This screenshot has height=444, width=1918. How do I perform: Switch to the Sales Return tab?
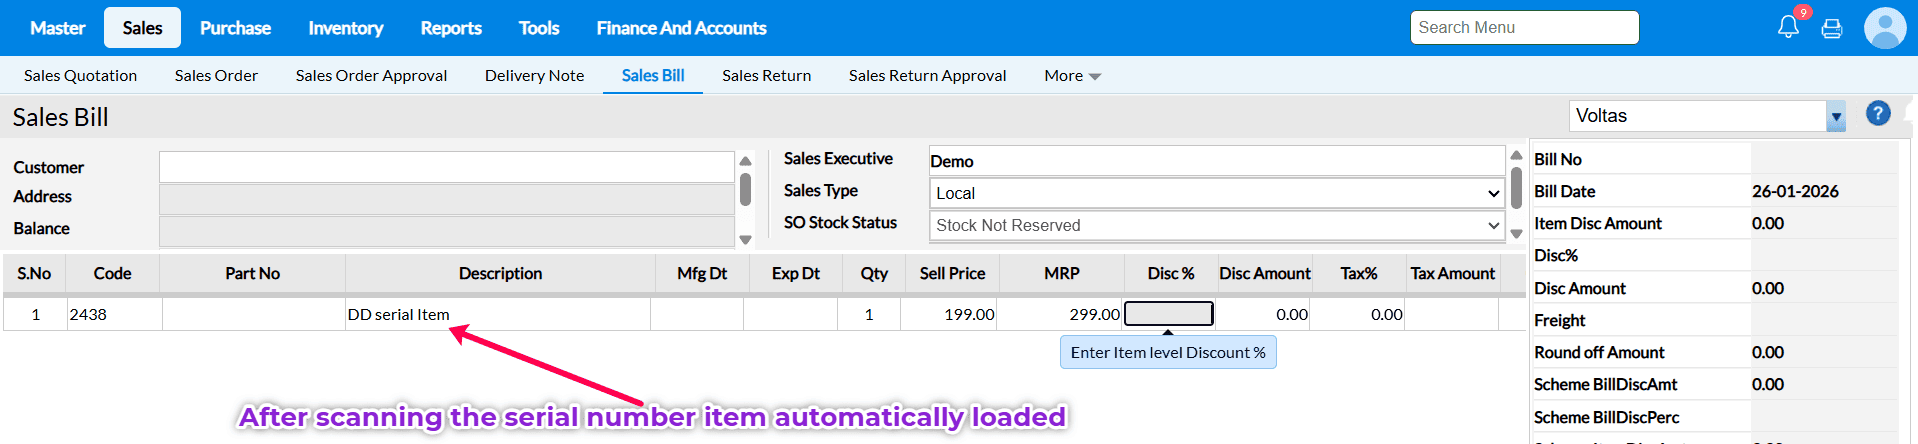pyautogui.click(x=766, y=76)
